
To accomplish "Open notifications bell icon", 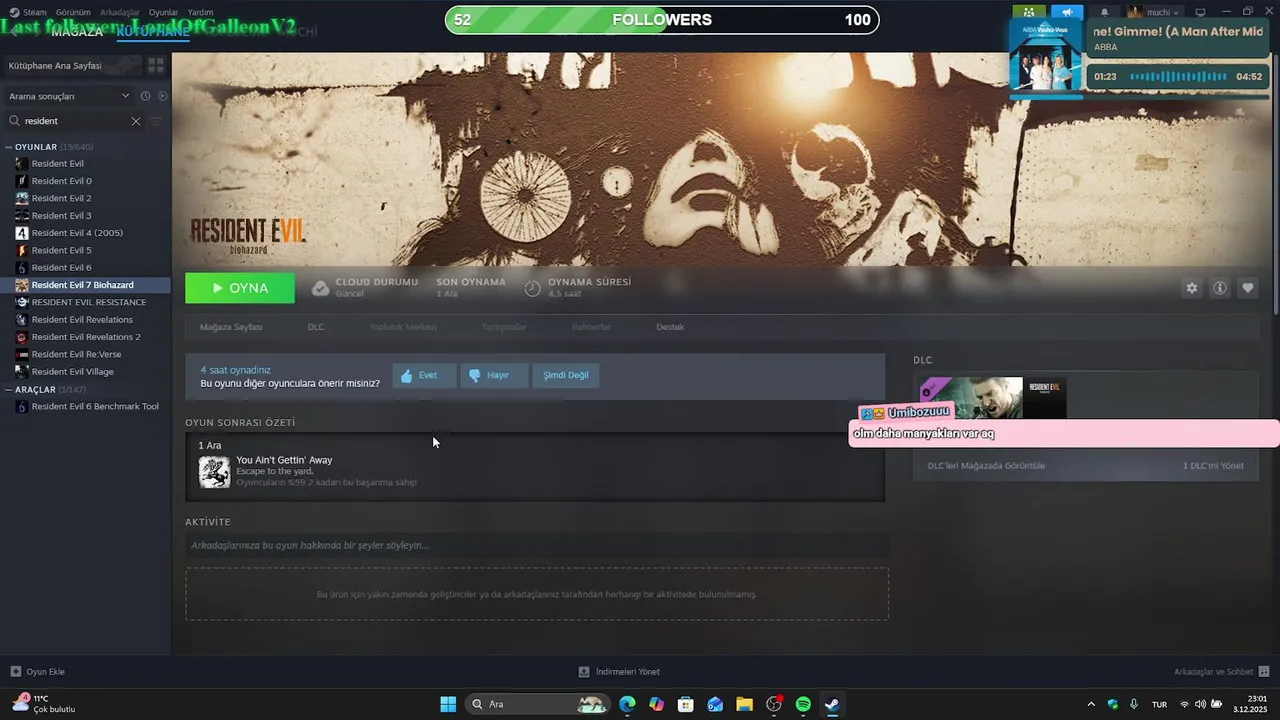I will (x=1105, y=12).
